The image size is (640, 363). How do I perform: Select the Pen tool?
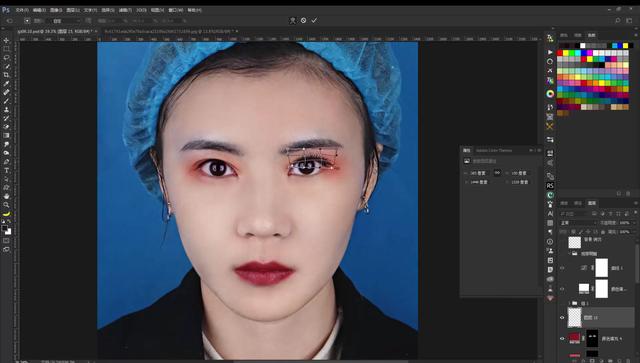point(6,161)
